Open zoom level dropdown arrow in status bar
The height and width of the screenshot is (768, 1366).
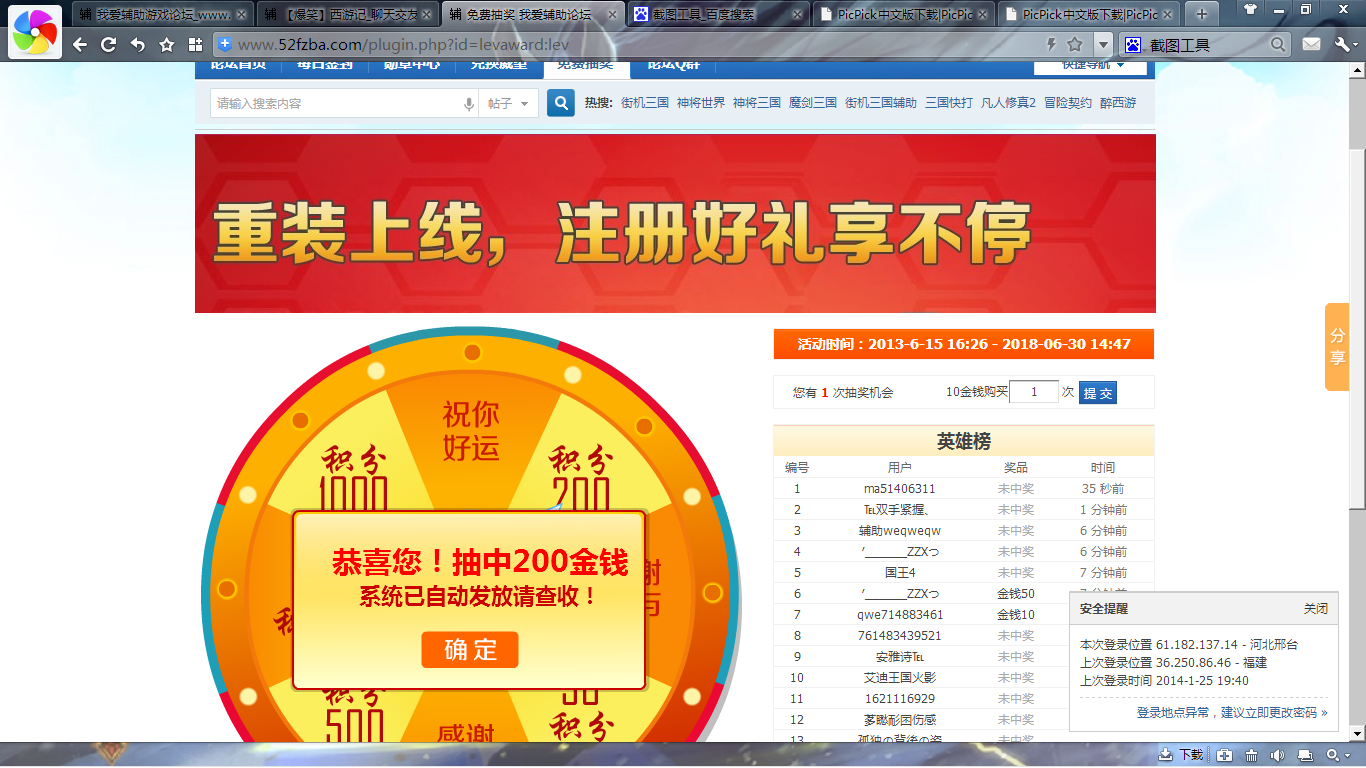pos(1349,755)
